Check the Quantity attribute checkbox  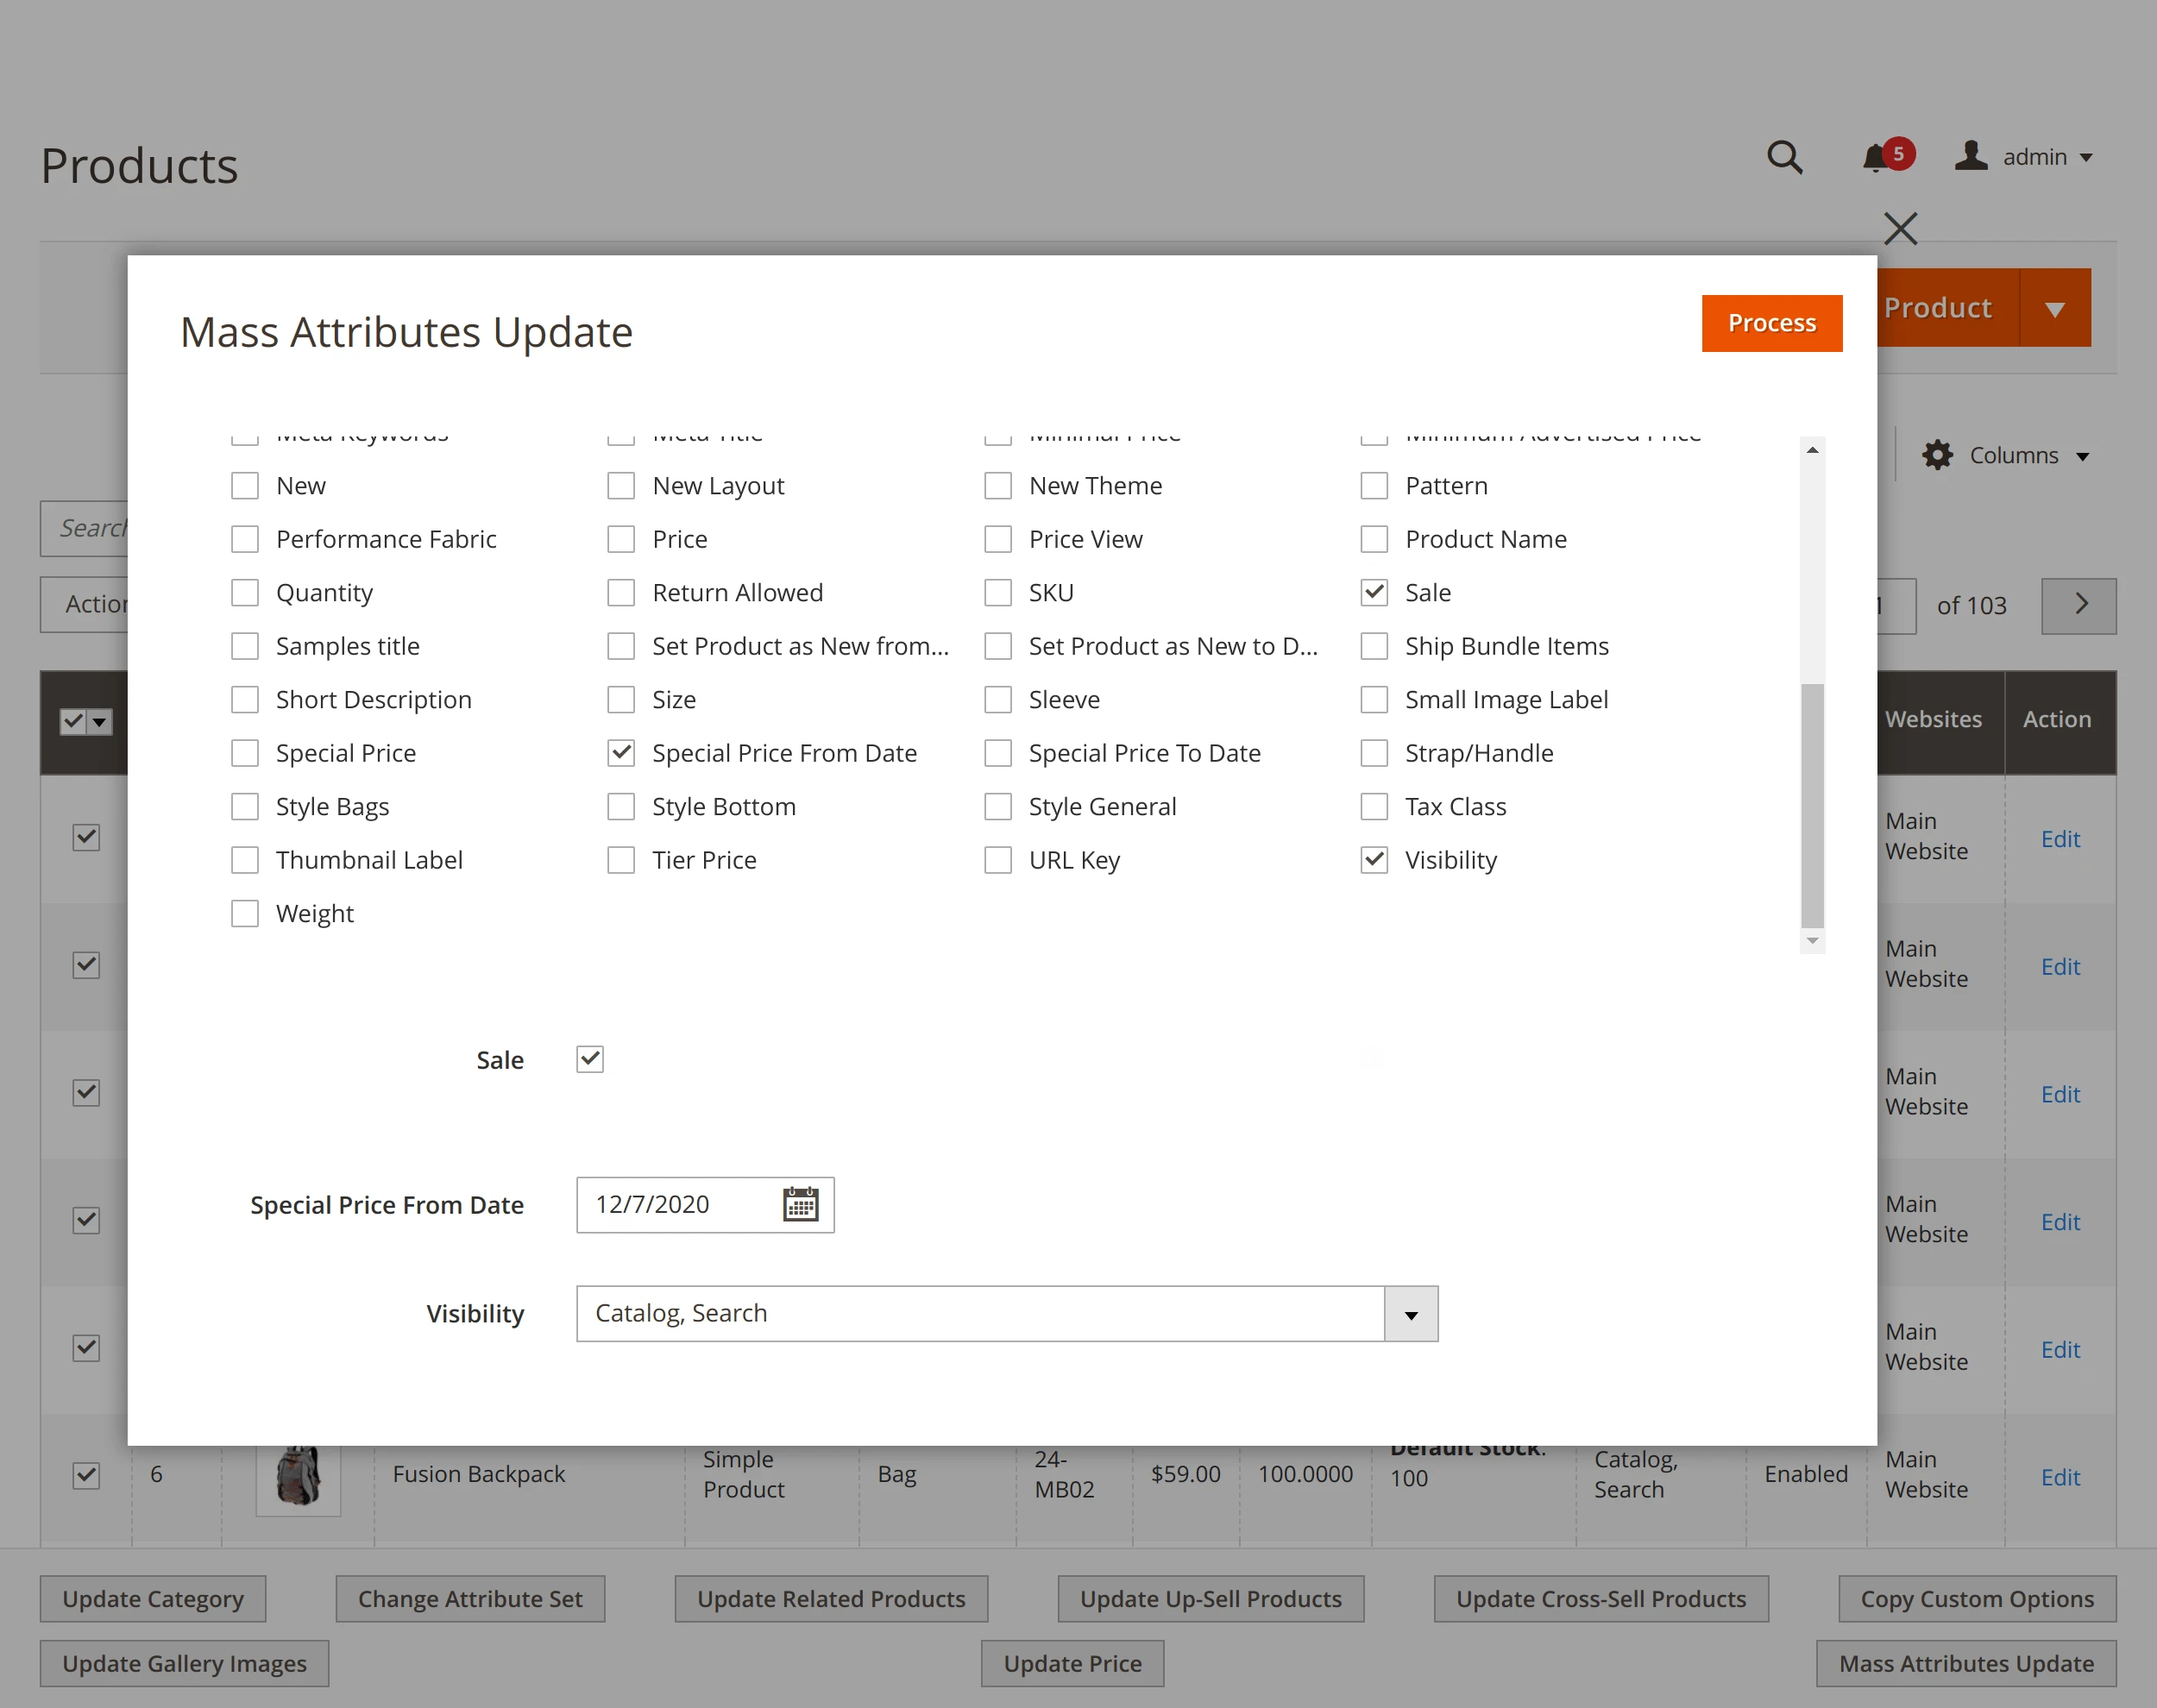pos(245,592)
